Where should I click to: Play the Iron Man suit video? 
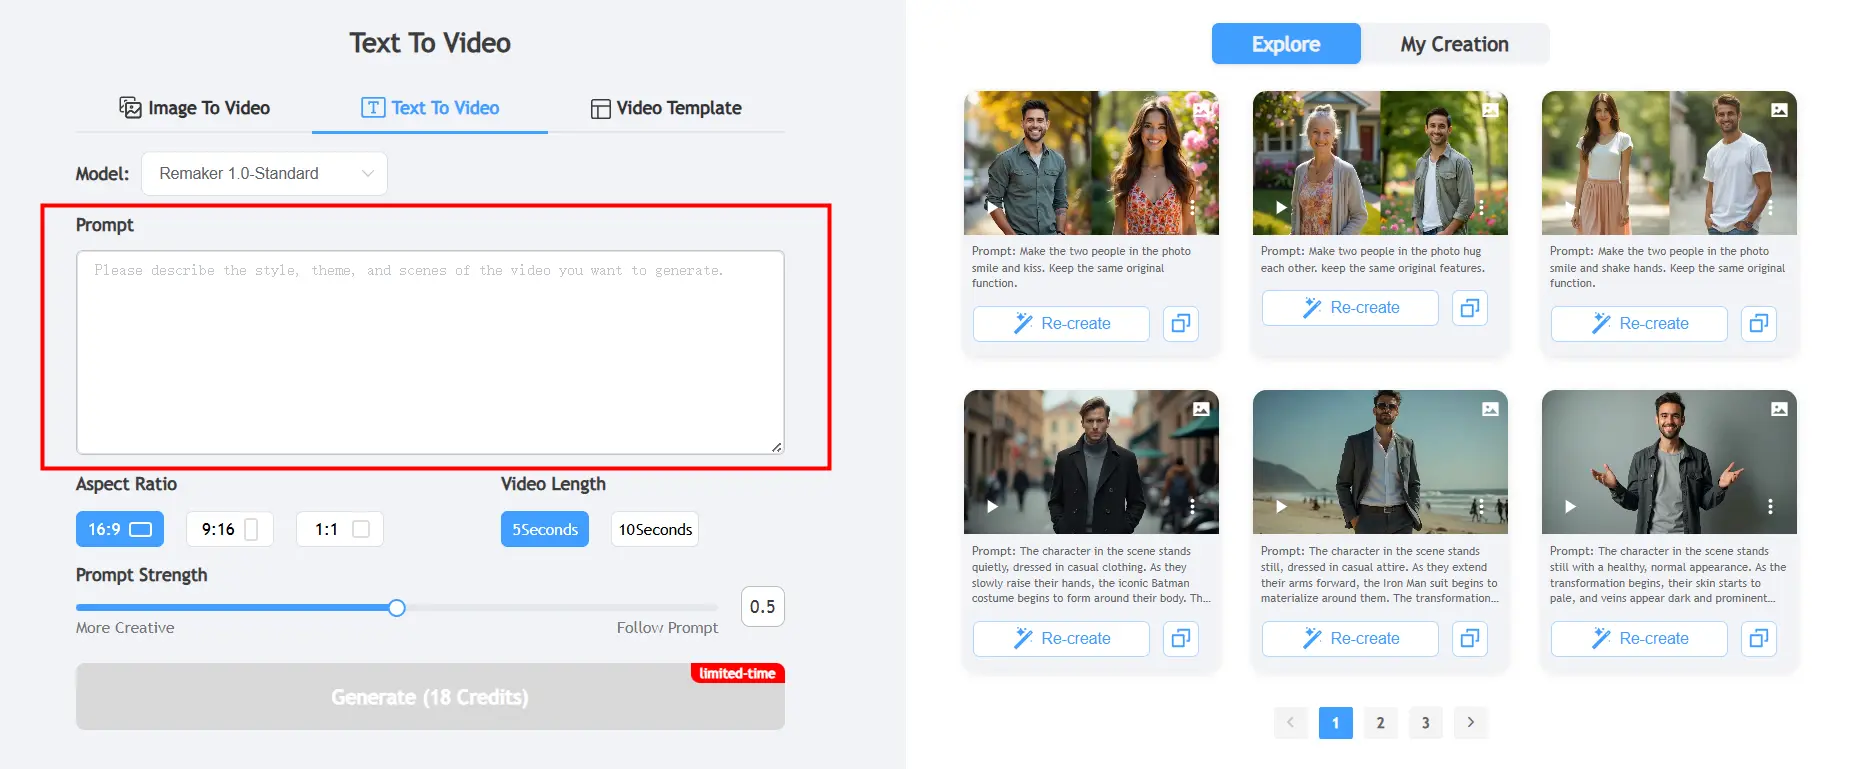tap(1281, 507)
